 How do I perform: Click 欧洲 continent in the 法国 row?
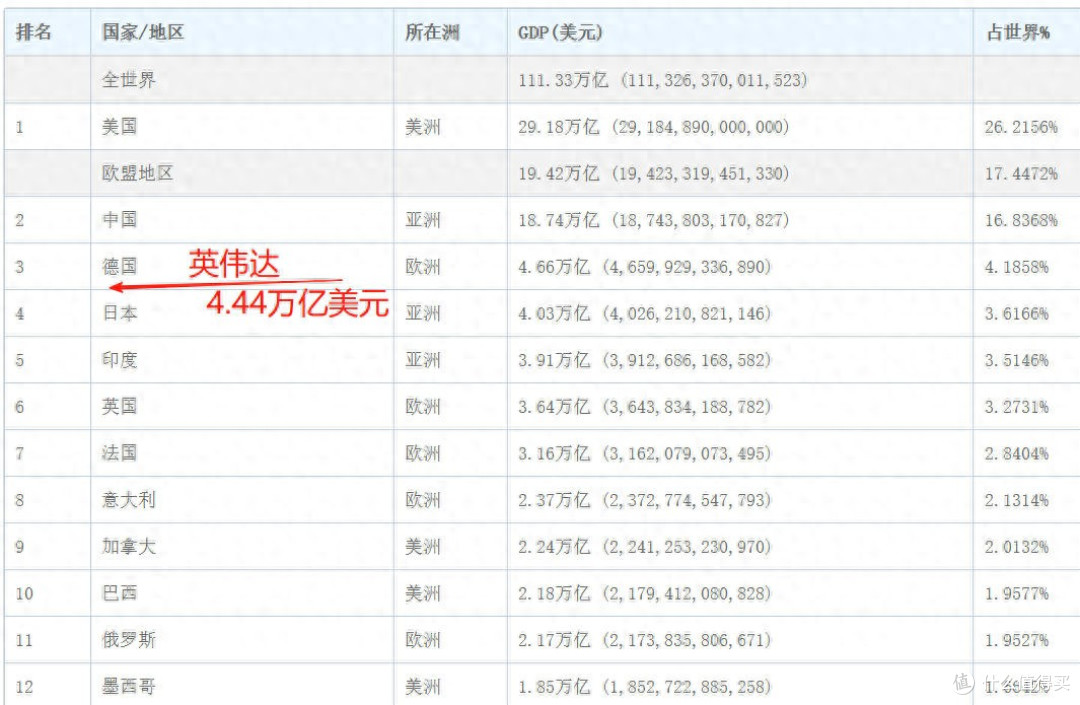tap(422, 454)
